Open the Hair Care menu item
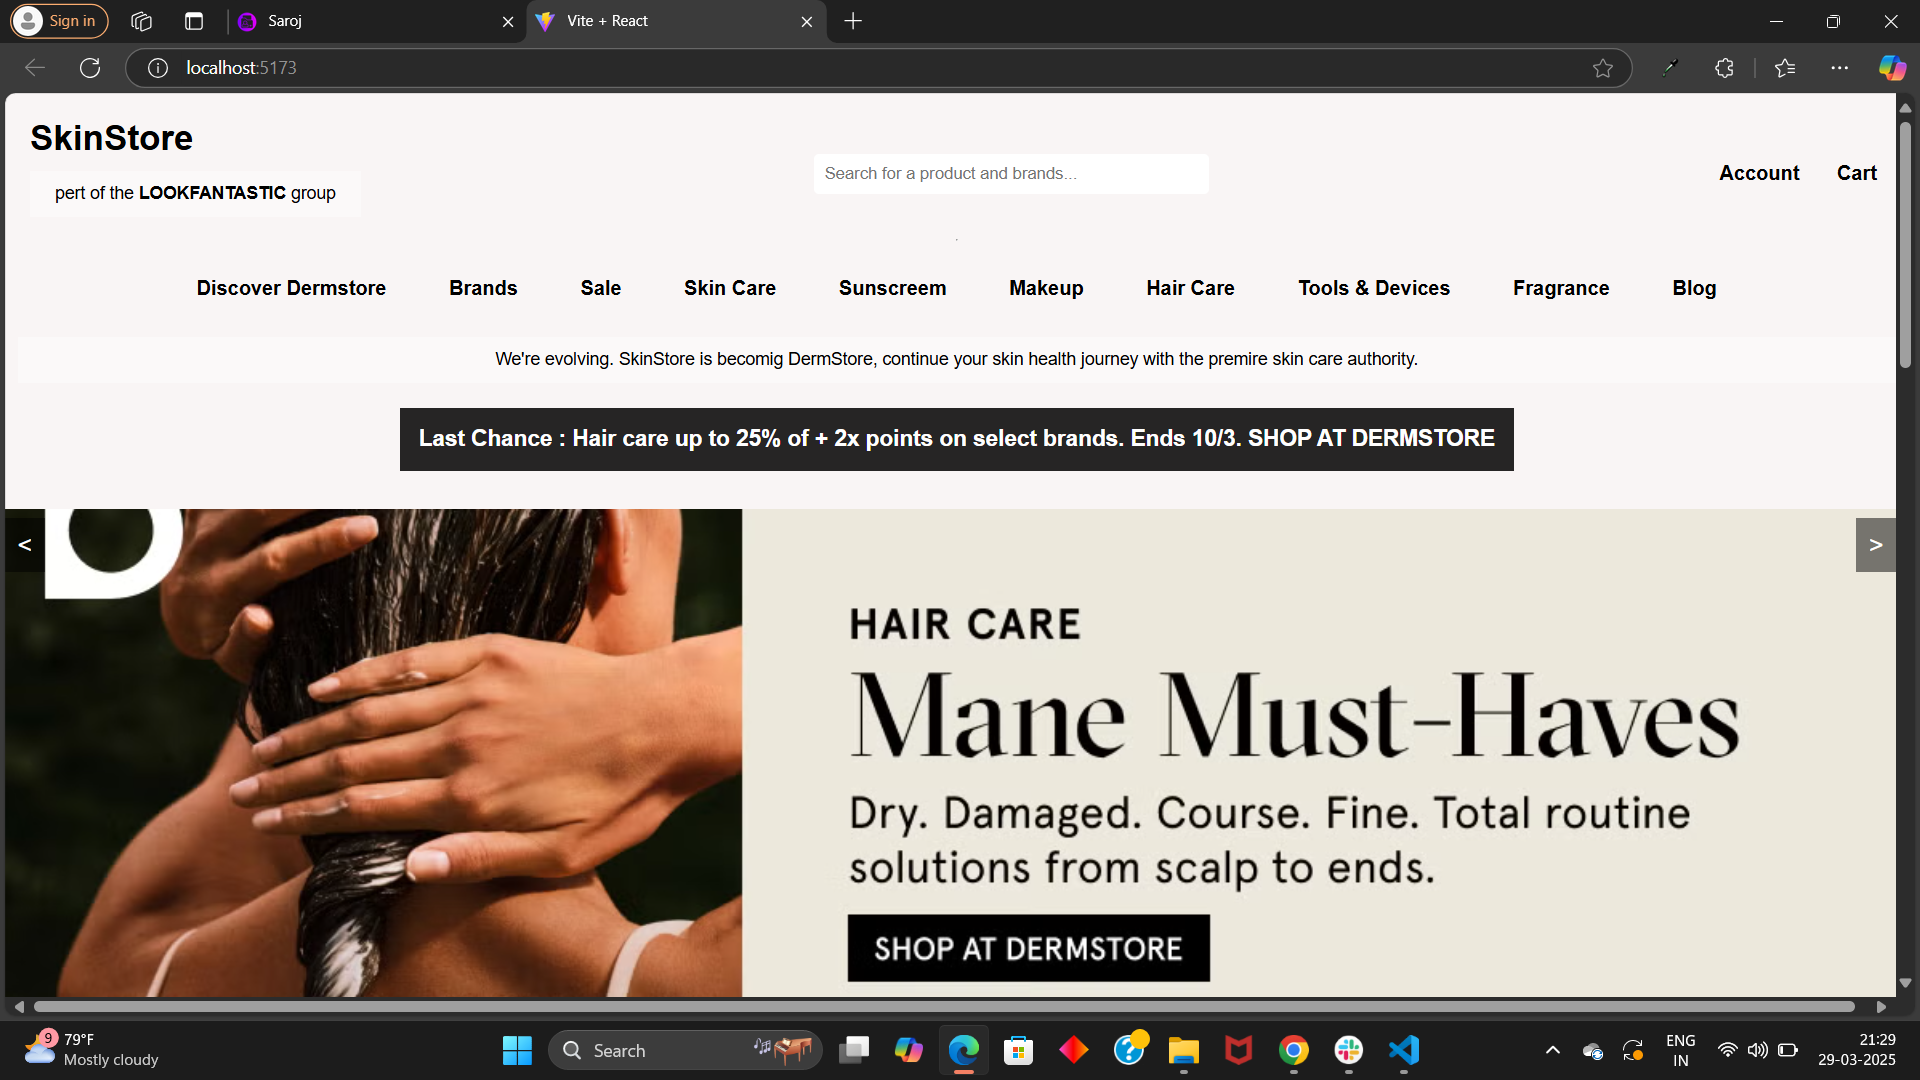This screenshot has height=1080, width=1920. click(1190, 288)
